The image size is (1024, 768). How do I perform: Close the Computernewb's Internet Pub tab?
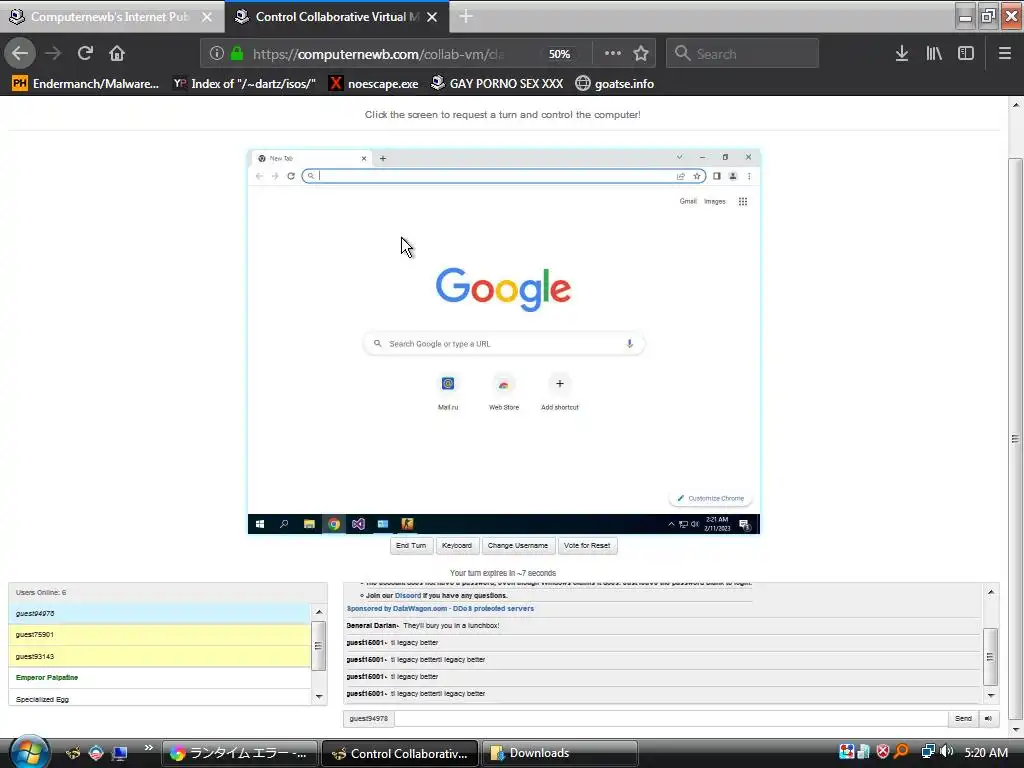[x=206, y=17]
